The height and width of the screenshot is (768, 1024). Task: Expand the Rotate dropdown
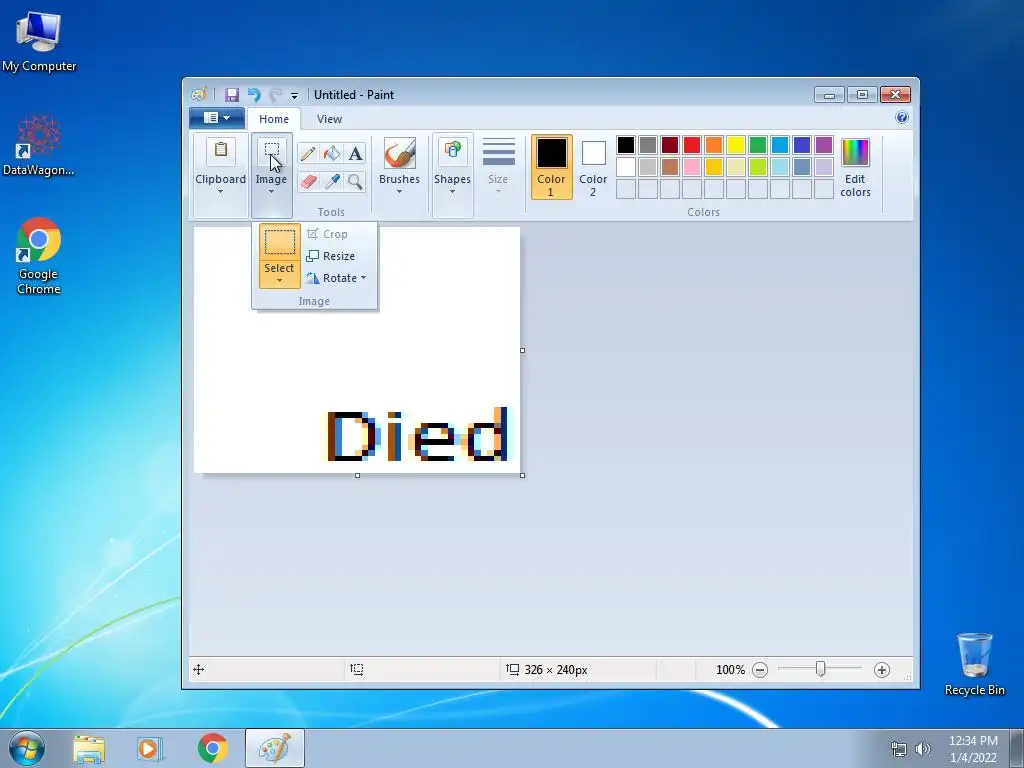coord(364,278)
